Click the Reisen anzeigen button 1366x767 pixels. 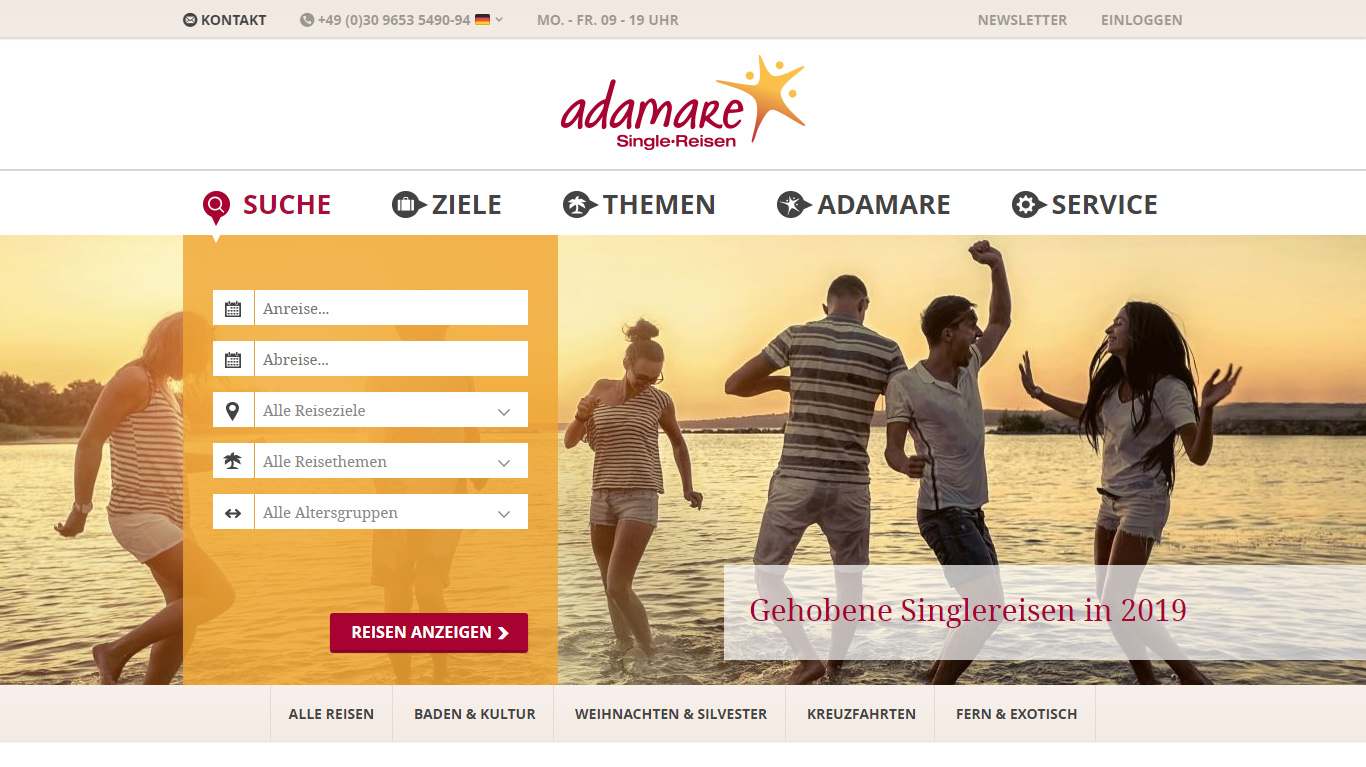(x=429, y=633)
